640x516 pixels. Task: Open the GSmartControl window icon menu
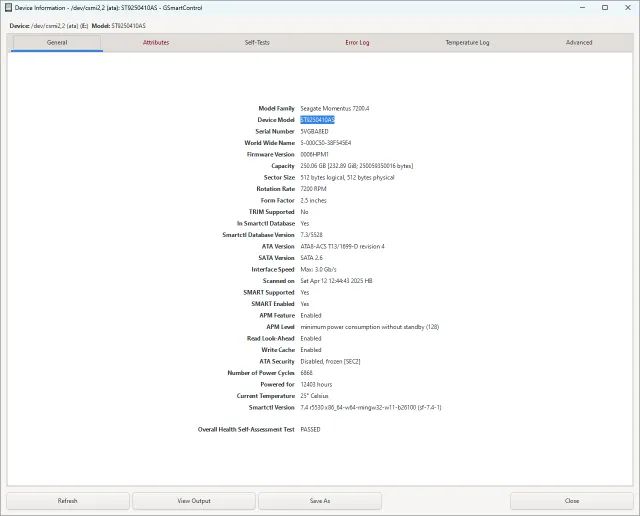pos(8,7)
